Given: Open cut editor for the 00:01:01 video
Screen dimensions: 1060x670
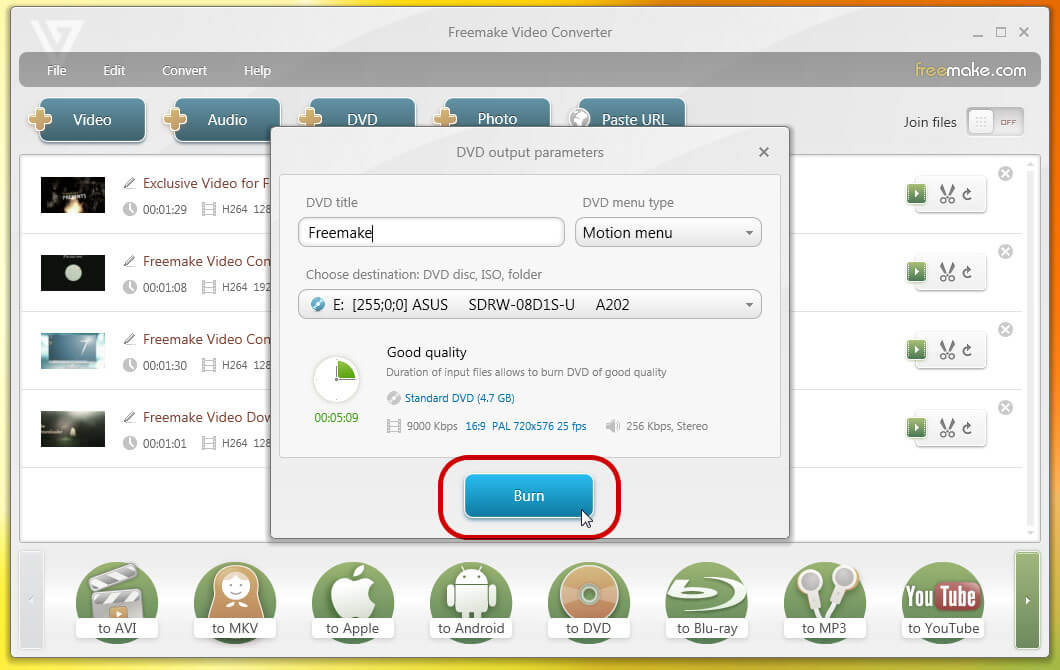Looking at the screenshot, I should click(947, 428).
